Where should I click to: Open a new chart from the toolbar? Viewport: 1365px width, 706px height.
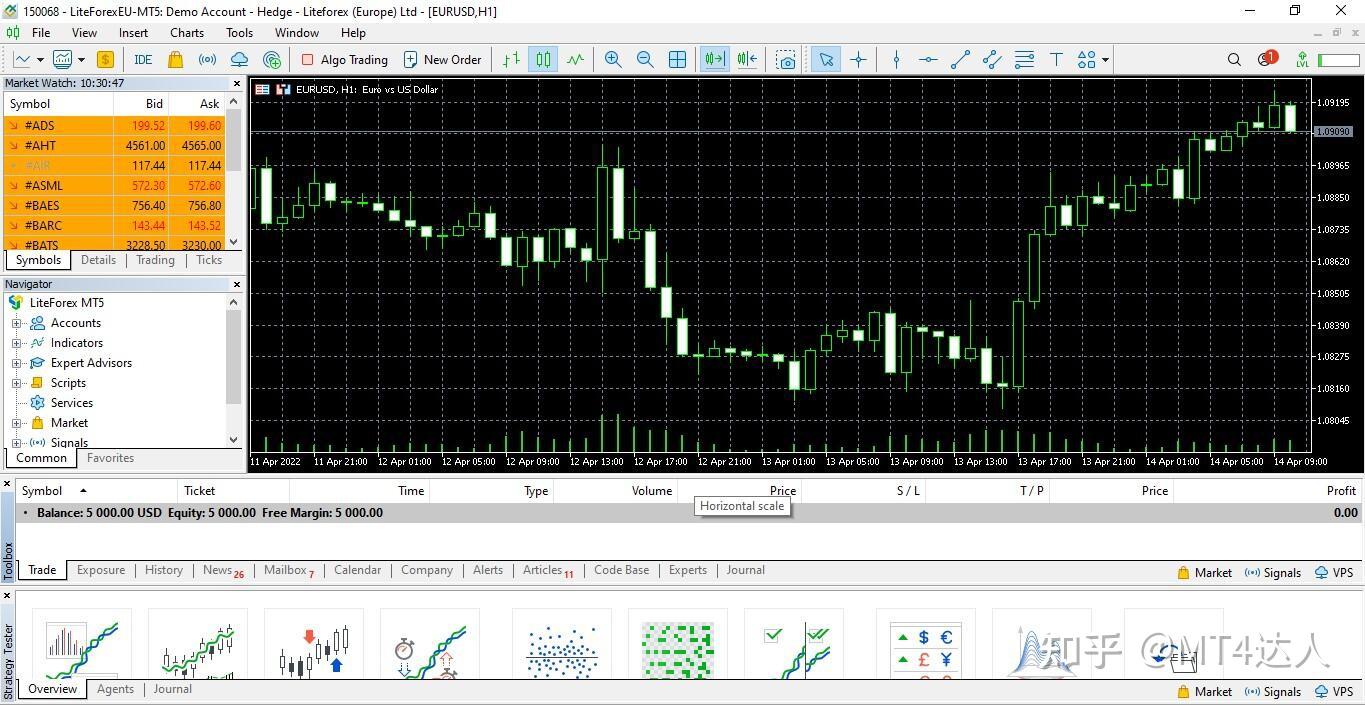click(22, 60)
